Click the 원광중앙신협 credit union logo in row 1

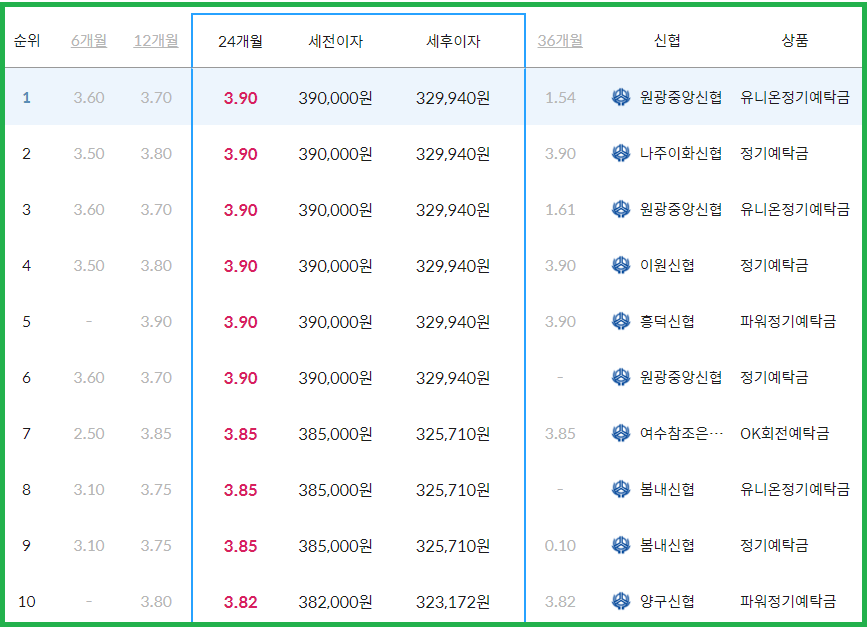click(621, 98)
